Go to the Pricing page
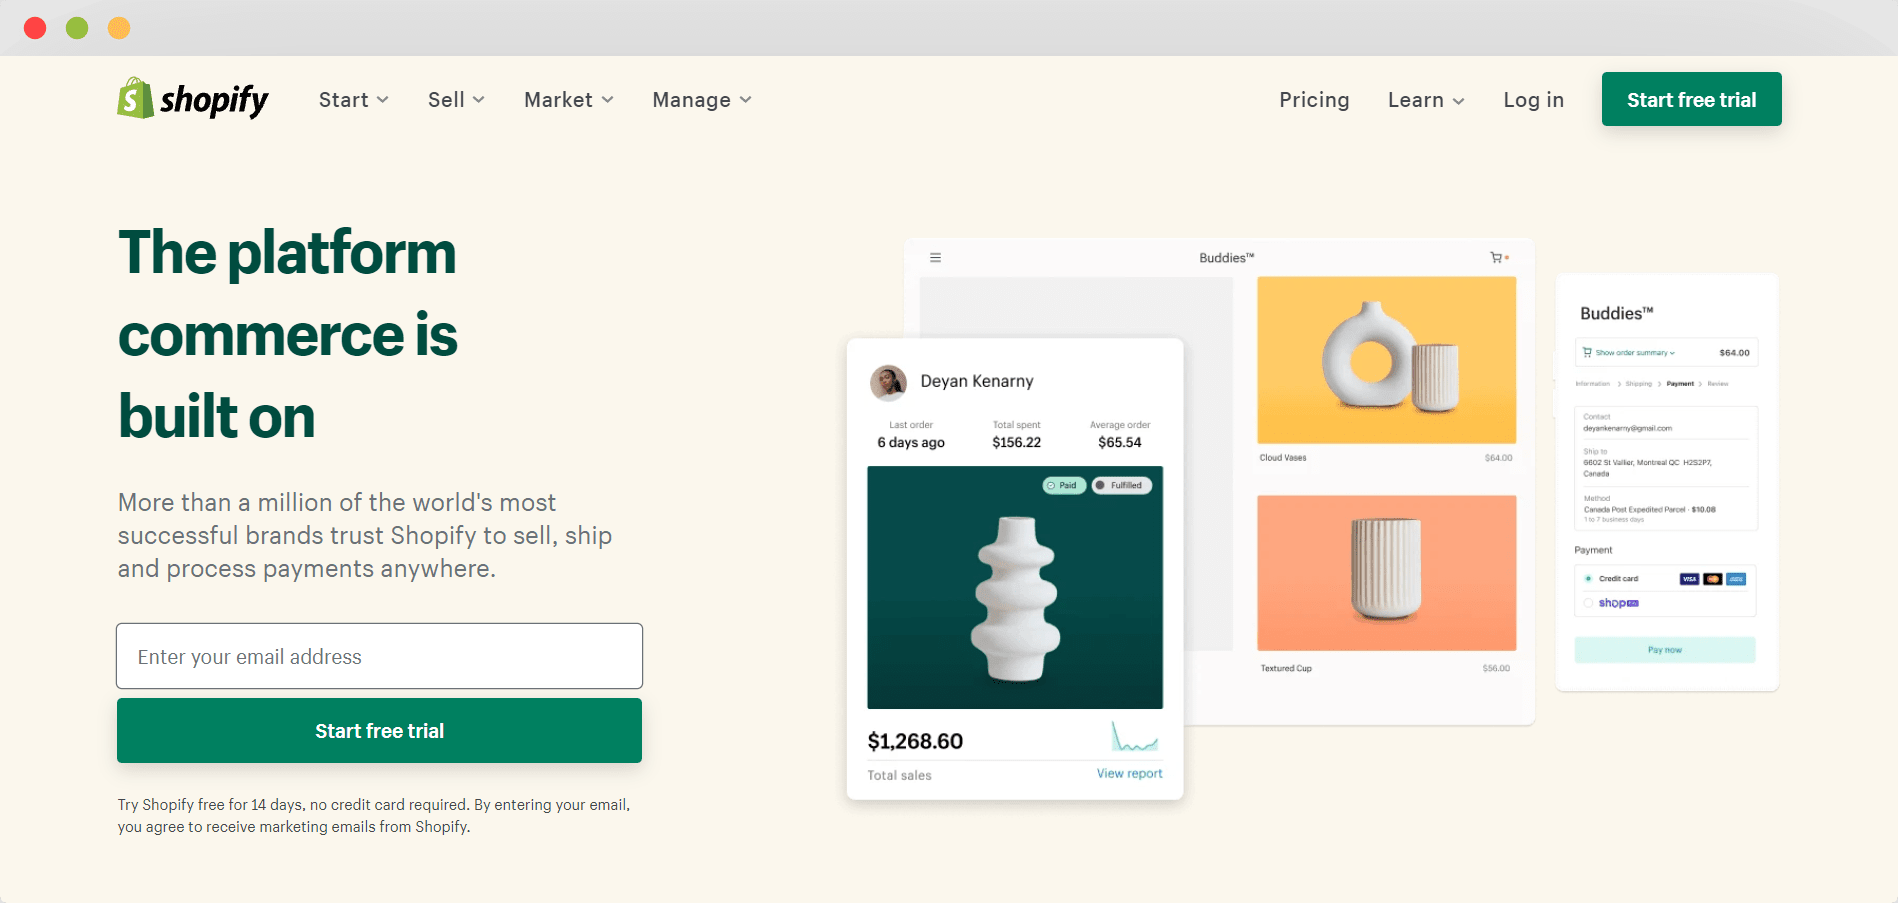 (x=1314, y=100)
